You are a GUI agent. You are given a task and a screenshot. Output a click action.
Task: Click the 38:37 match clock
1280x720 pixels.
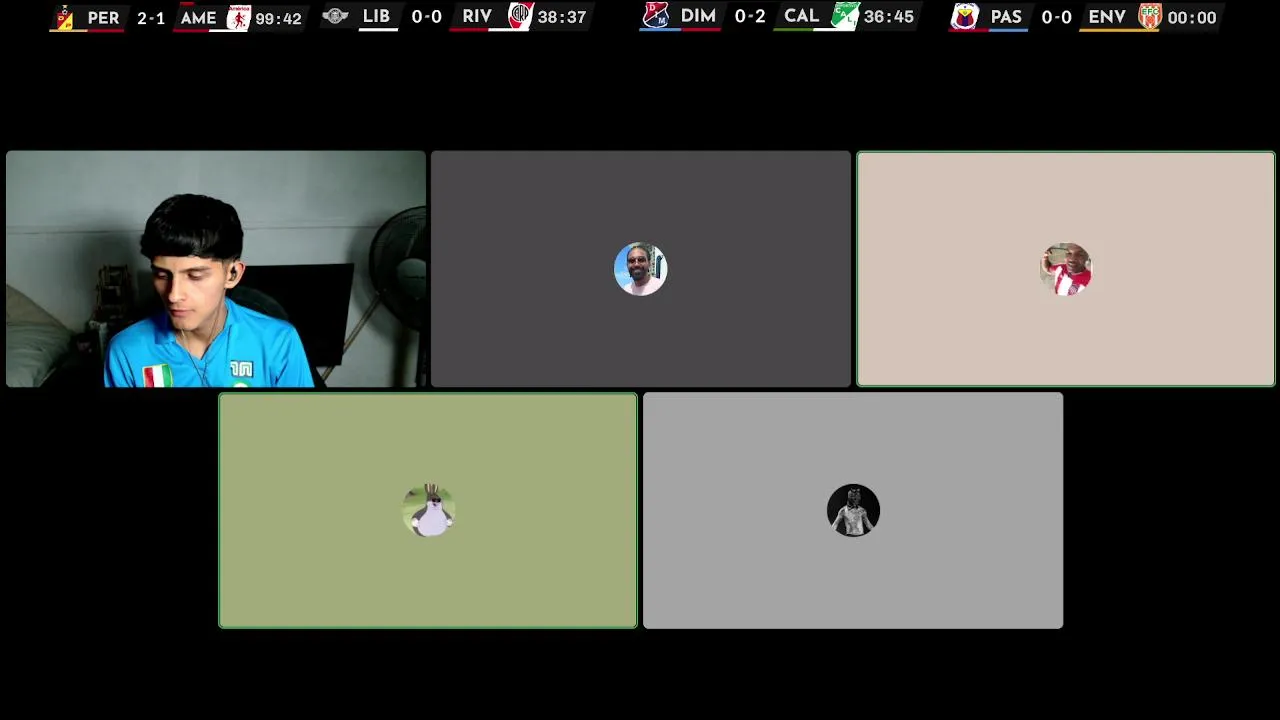pos(562,17)
